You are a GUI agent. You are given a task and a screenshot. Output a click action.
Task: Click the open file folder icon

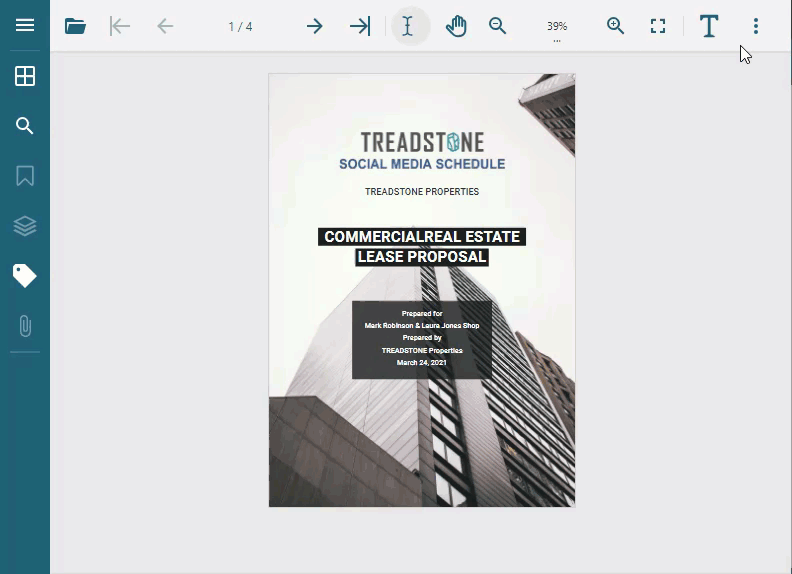[75, 26]
